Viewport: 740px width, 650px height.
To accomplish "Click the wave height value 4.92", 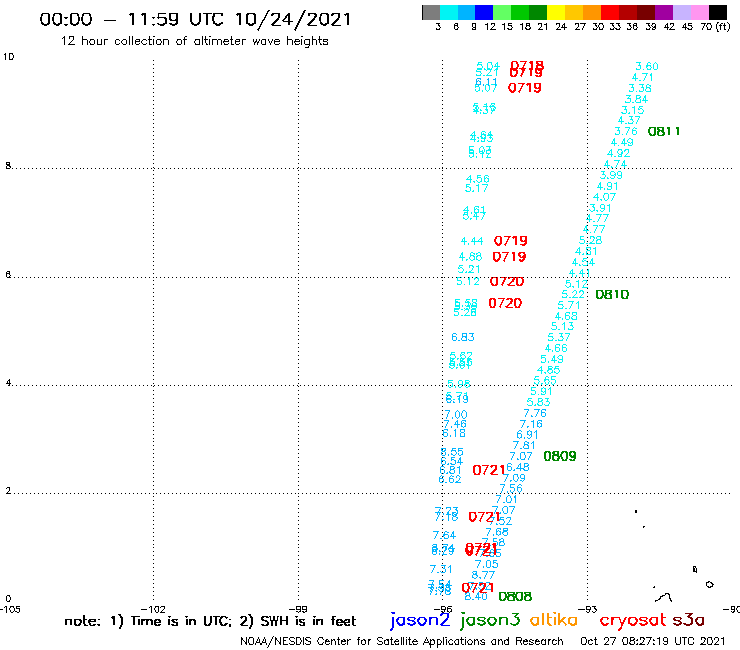I will coord(618,153).
